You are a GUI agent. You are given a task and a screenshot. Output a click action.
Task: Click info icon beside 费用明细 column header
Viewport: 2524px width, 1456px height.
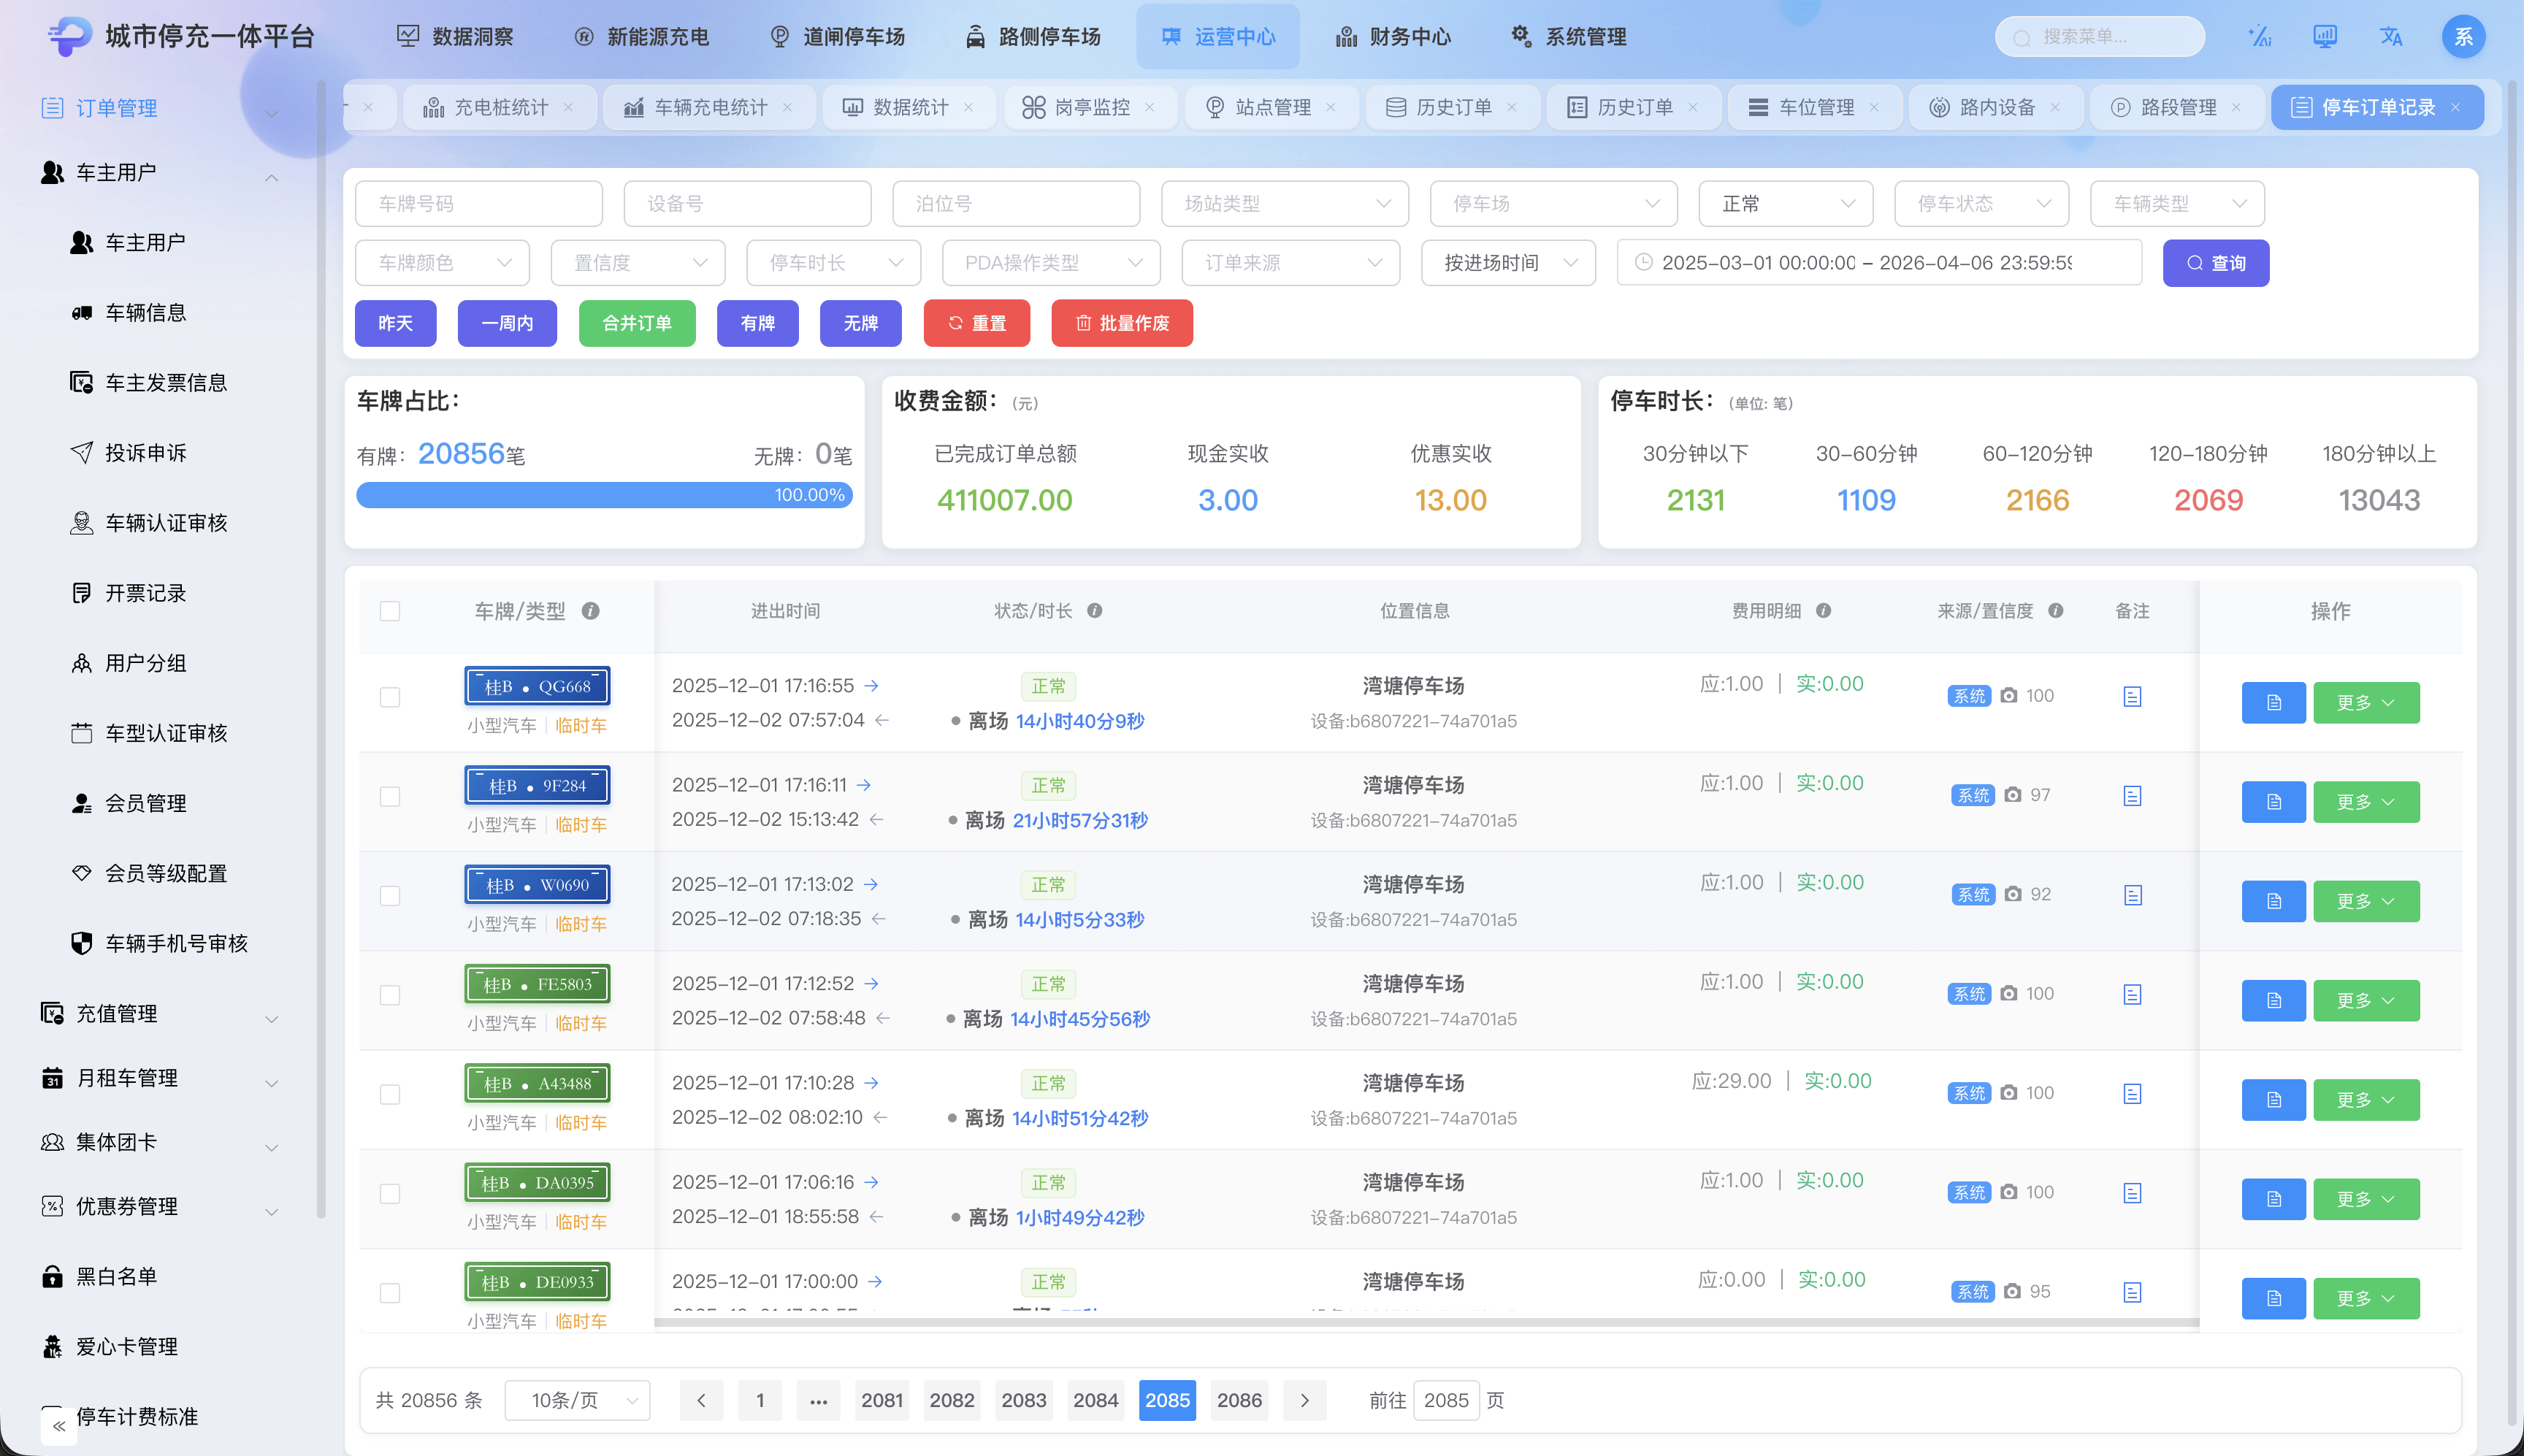1823,611
